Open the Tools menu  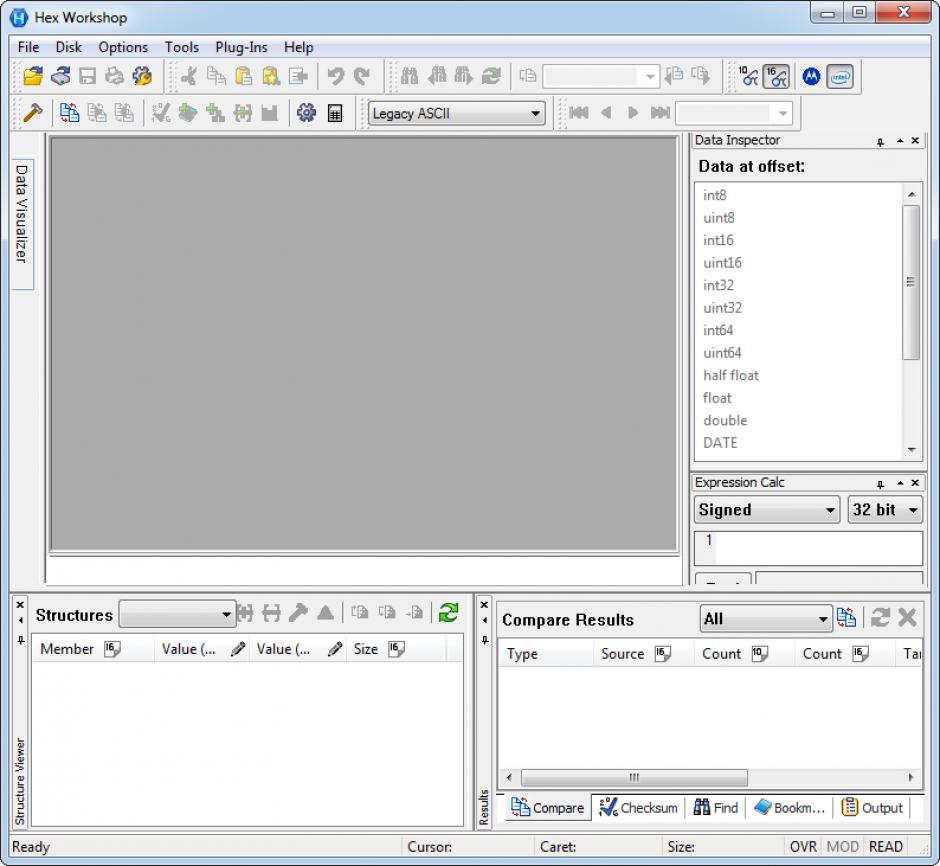pyautogui.click(x=182, y=47)
